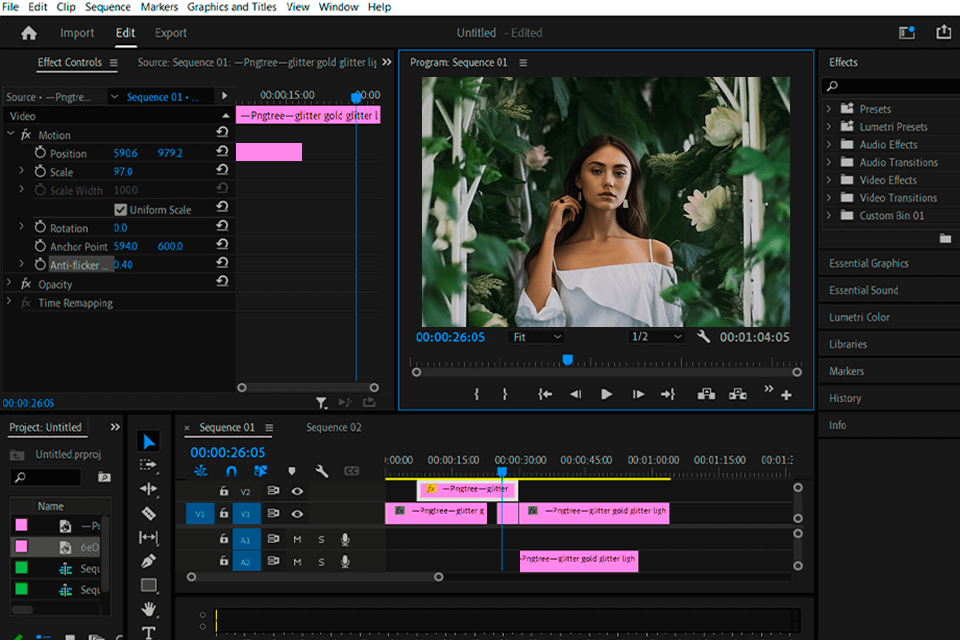Toggle Linked Selection in timeline

click(x=261, y=471)
